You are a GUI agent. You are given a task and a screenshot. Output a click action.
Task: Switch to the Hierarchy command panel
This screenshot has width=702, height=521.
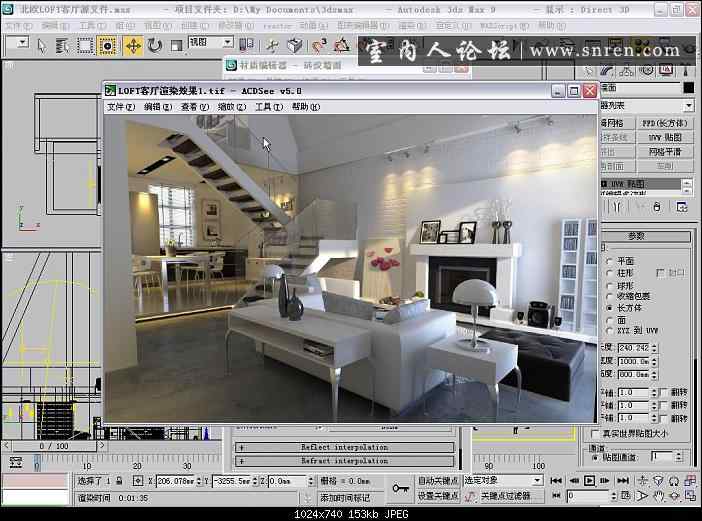click(x=627, y=71)
